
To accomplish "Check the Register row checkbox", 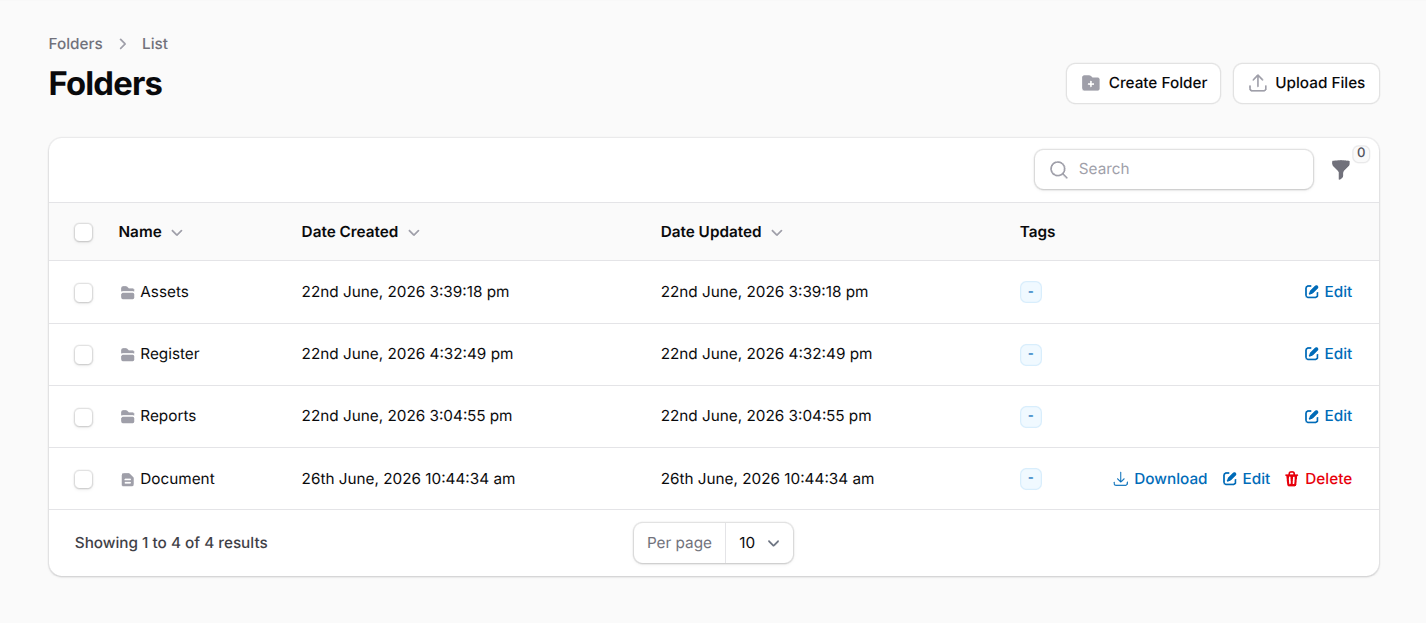I will 84,355.
